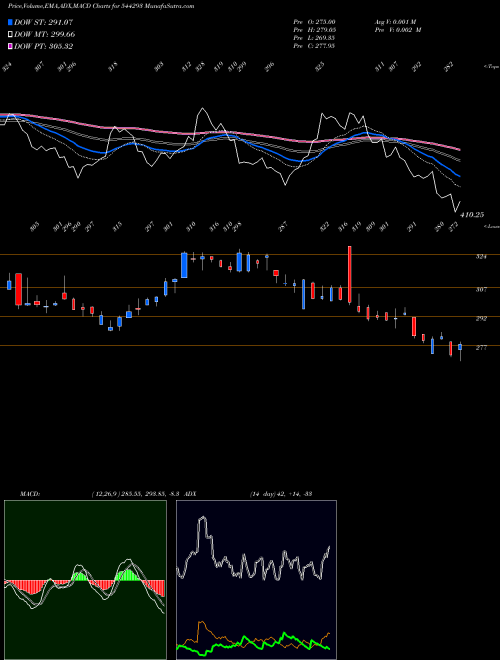Click the 'Pre L: 269.35' value
500x660 pixels.
click(314, 38)
